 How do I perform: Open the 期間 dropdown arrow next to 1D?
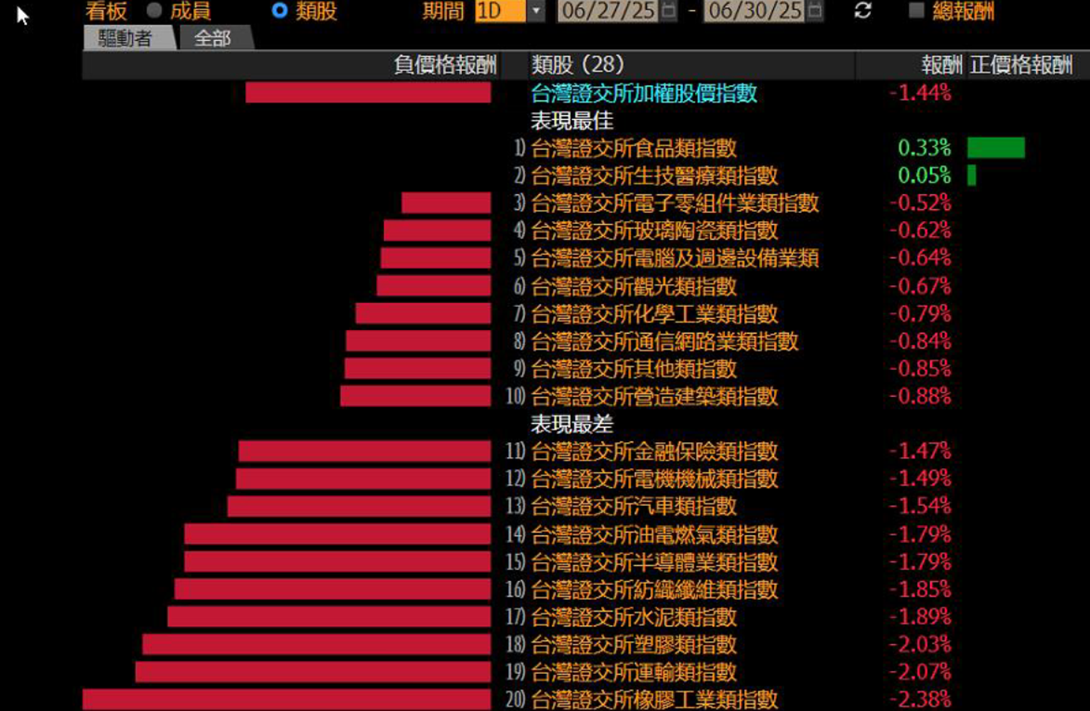(536, 11)
